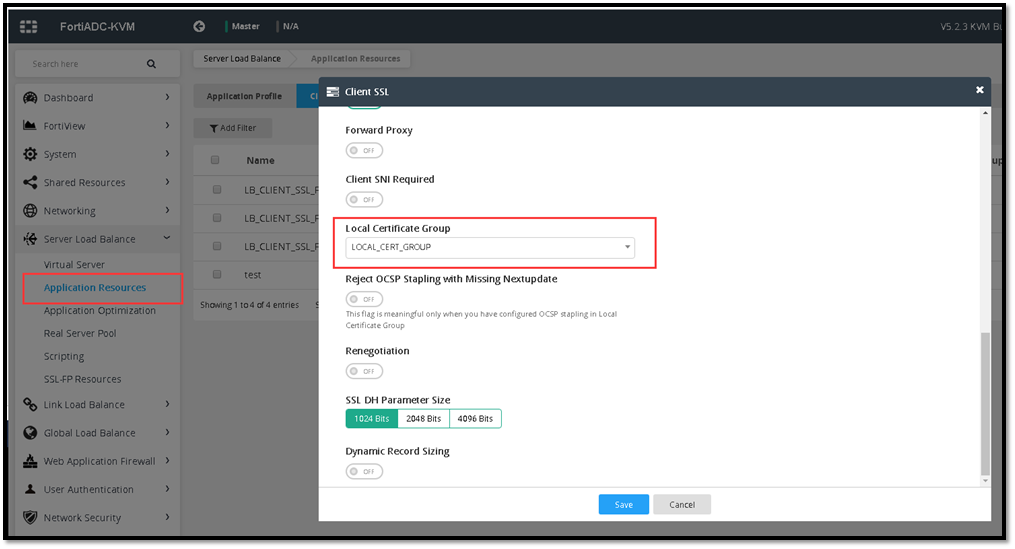1015x549 pixels.
Task: Click the back arrow icon in header
Action: click(199, 27)
